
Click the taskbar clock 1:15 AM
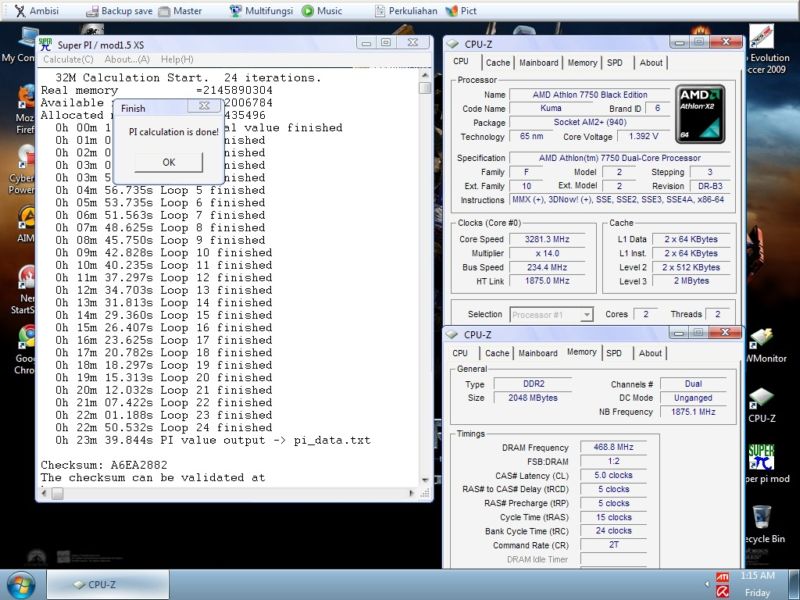[x=757, y=576]
